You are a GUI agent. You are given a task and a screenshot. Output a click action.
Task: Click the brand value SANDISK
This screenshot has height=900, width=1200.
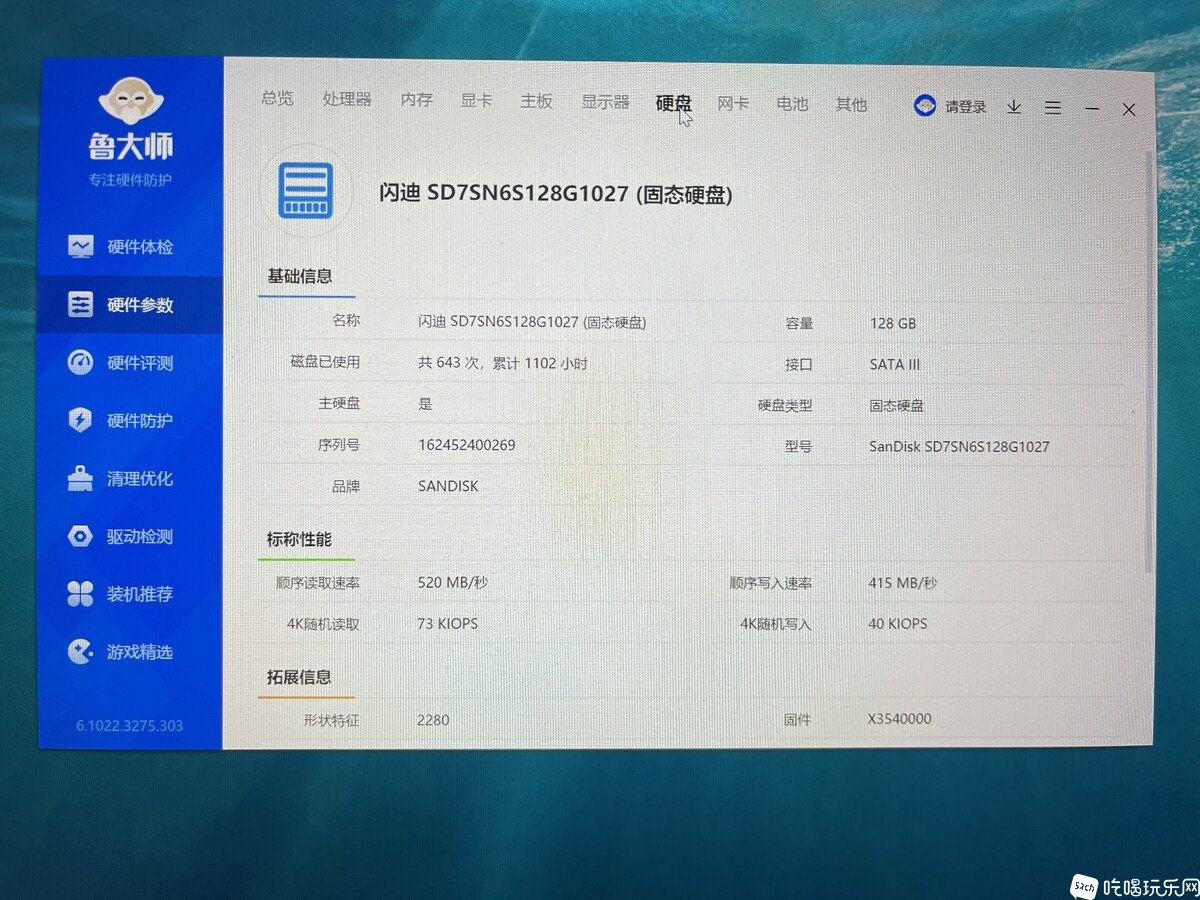coord(448,486)
